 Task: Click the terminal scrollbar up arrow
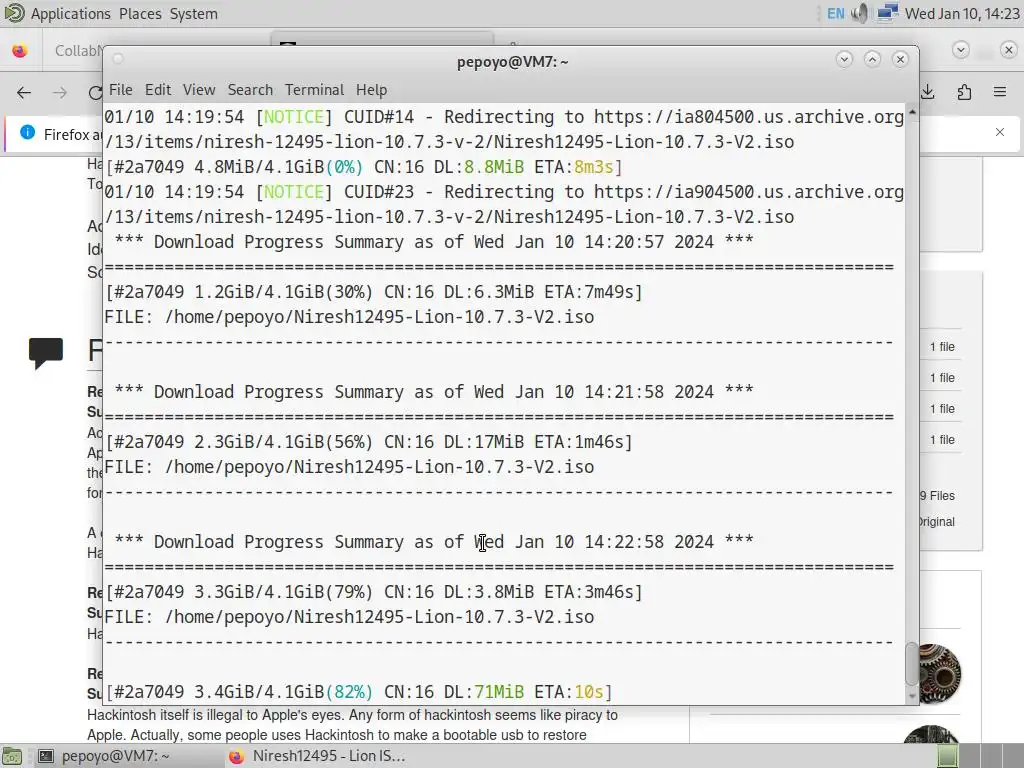pos(912,112)
